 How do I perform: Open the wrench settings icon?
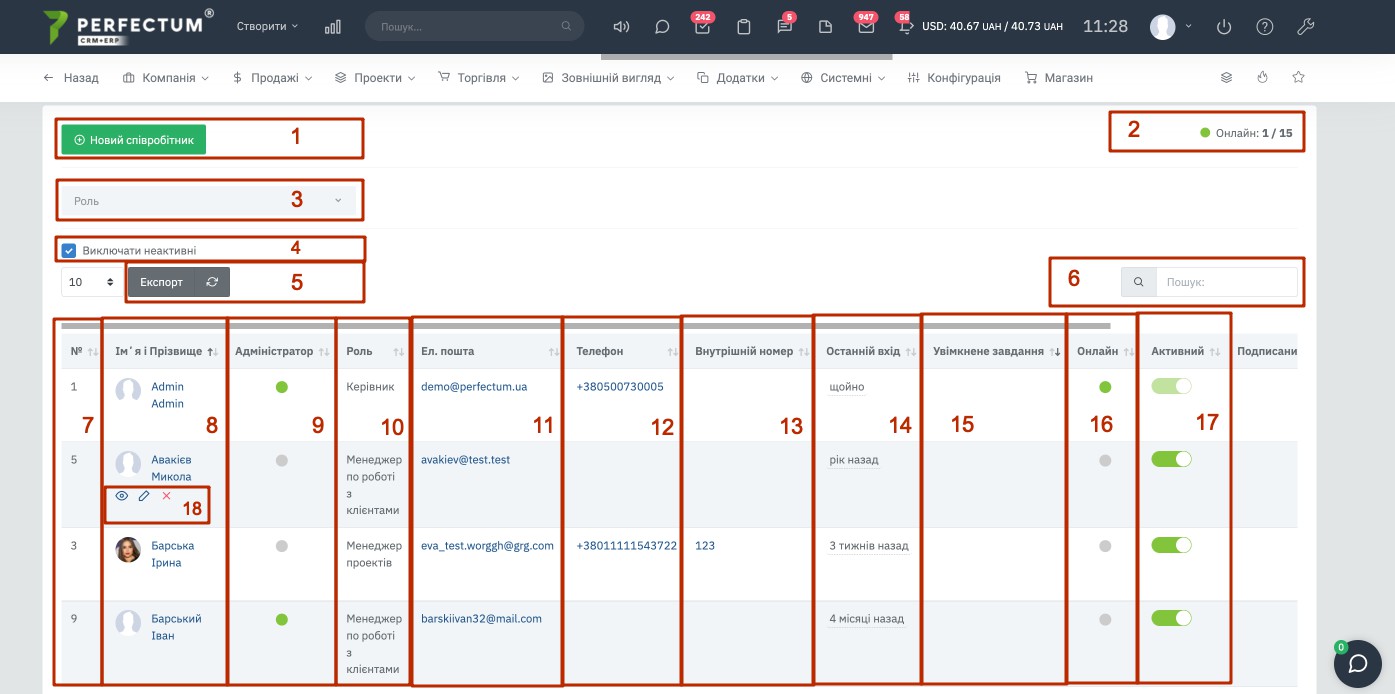click(1305, 27)
